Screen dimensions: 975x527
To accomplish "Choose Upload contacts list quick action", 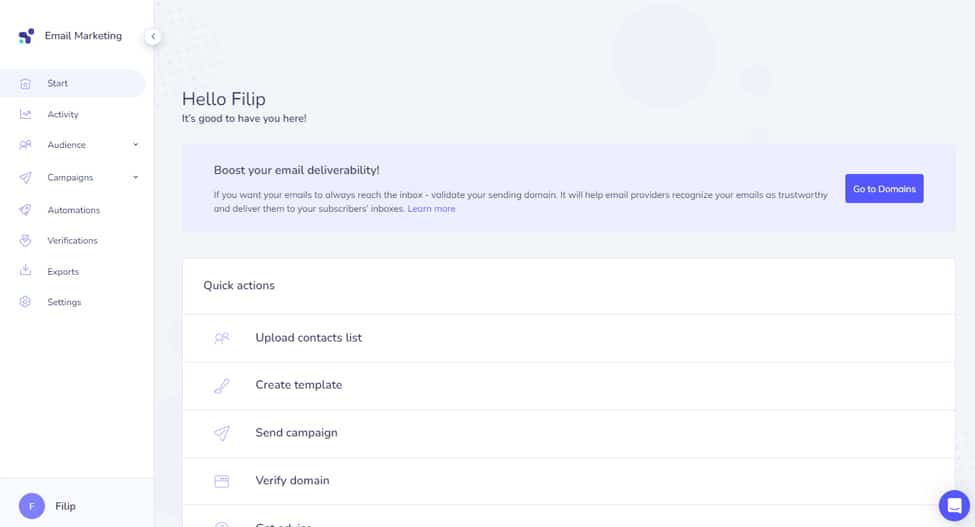I will (568, 338).
